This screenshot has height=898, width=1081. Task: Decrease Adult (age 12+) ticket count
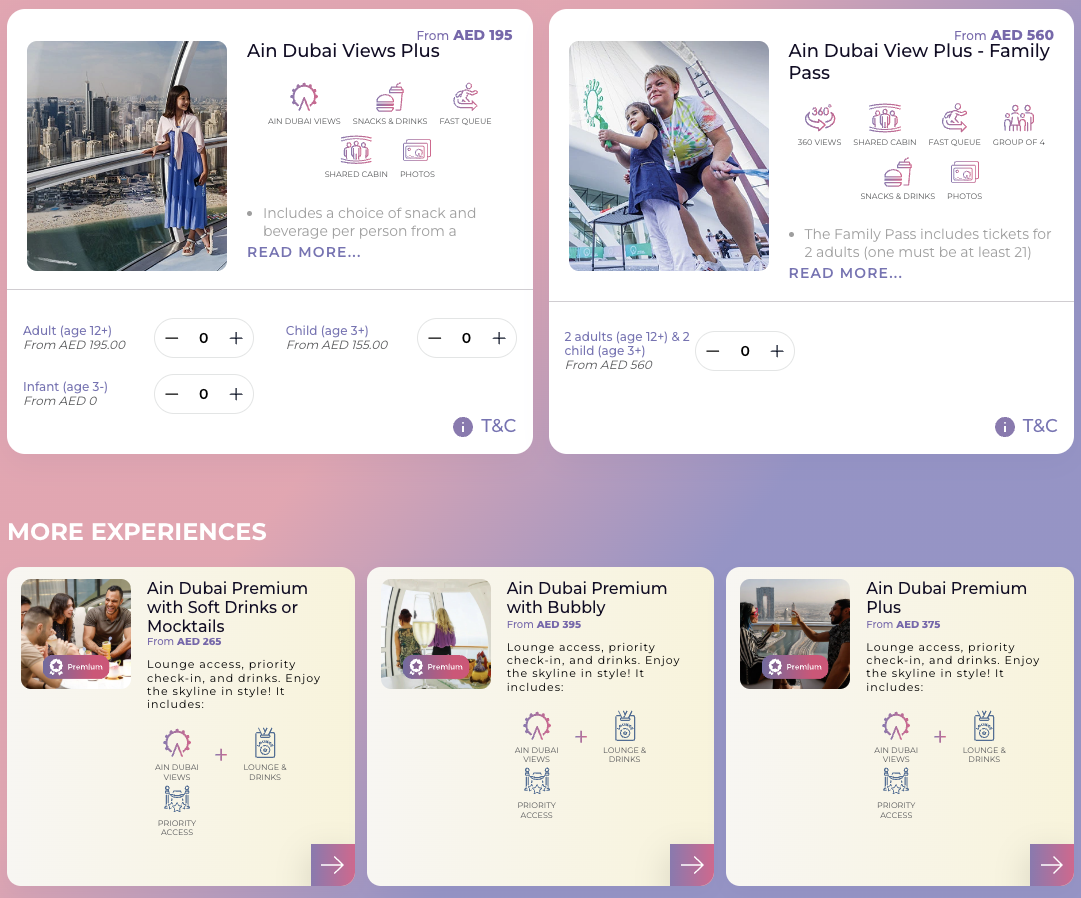click(x=172, y=338)
